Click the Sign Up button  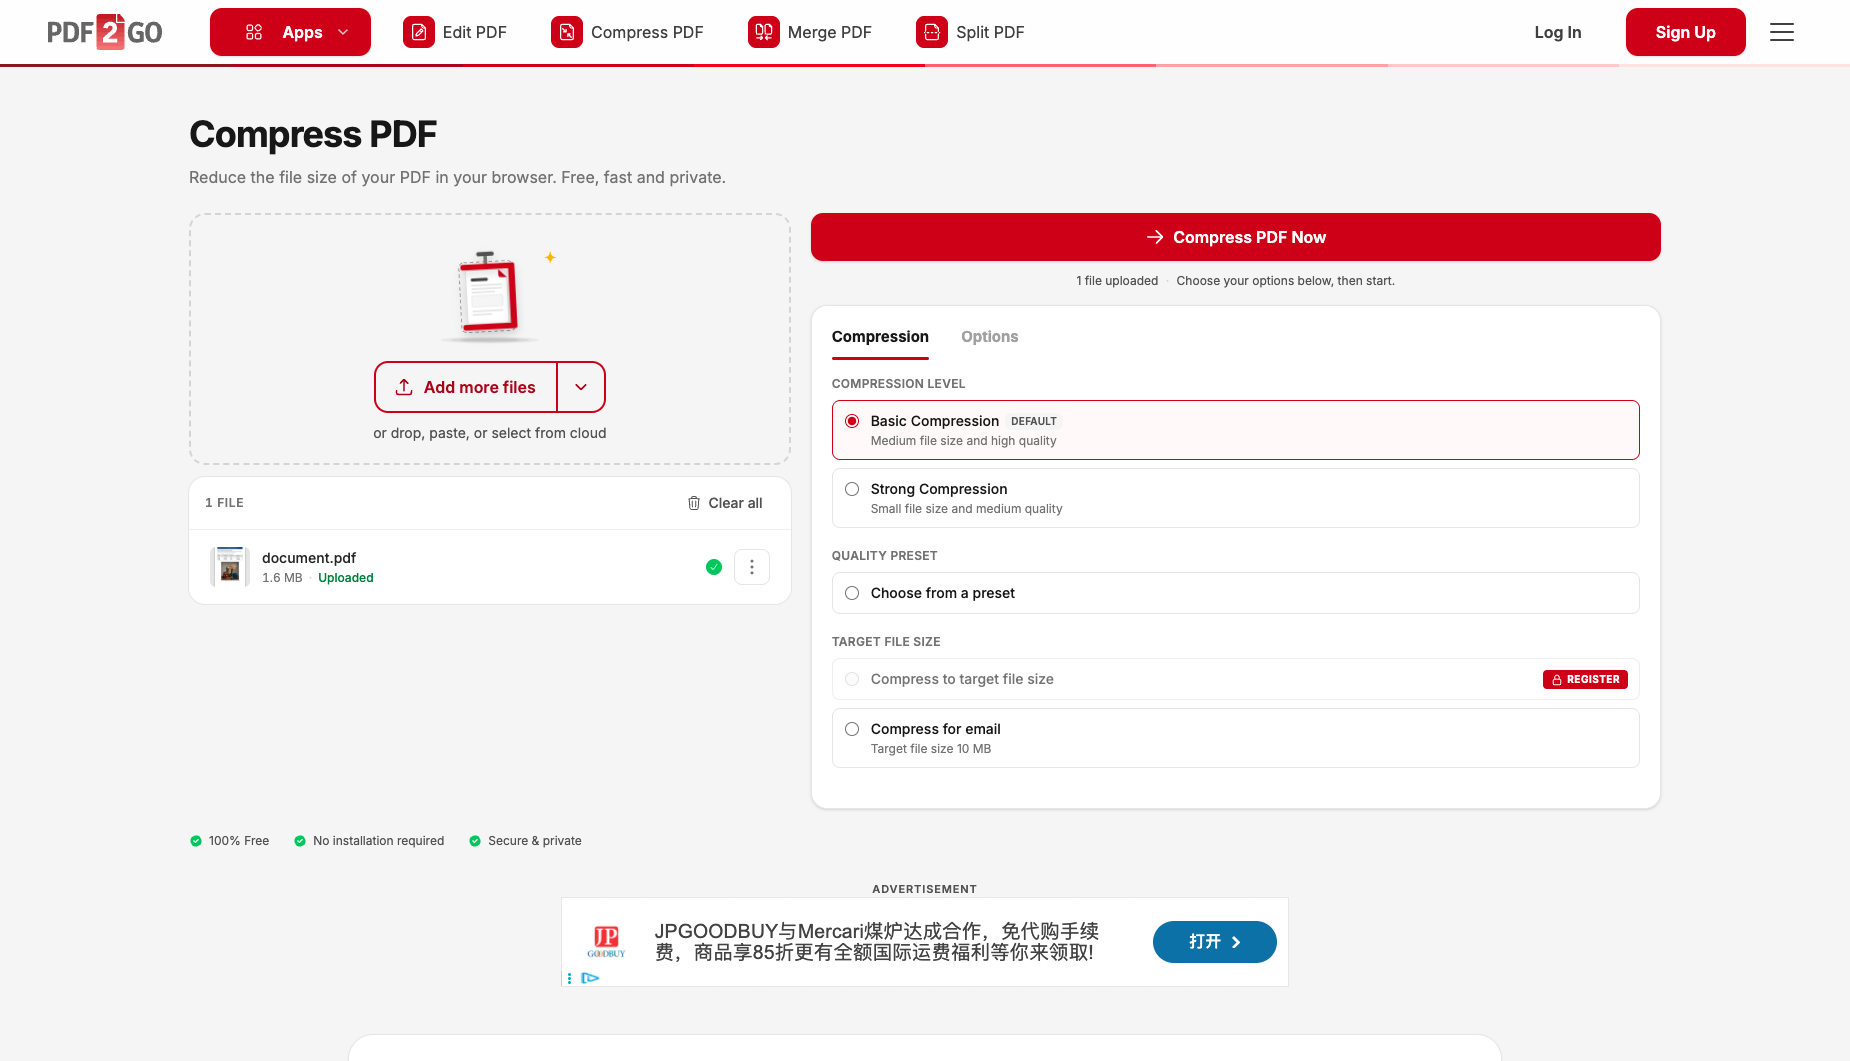pos(1685,32)
